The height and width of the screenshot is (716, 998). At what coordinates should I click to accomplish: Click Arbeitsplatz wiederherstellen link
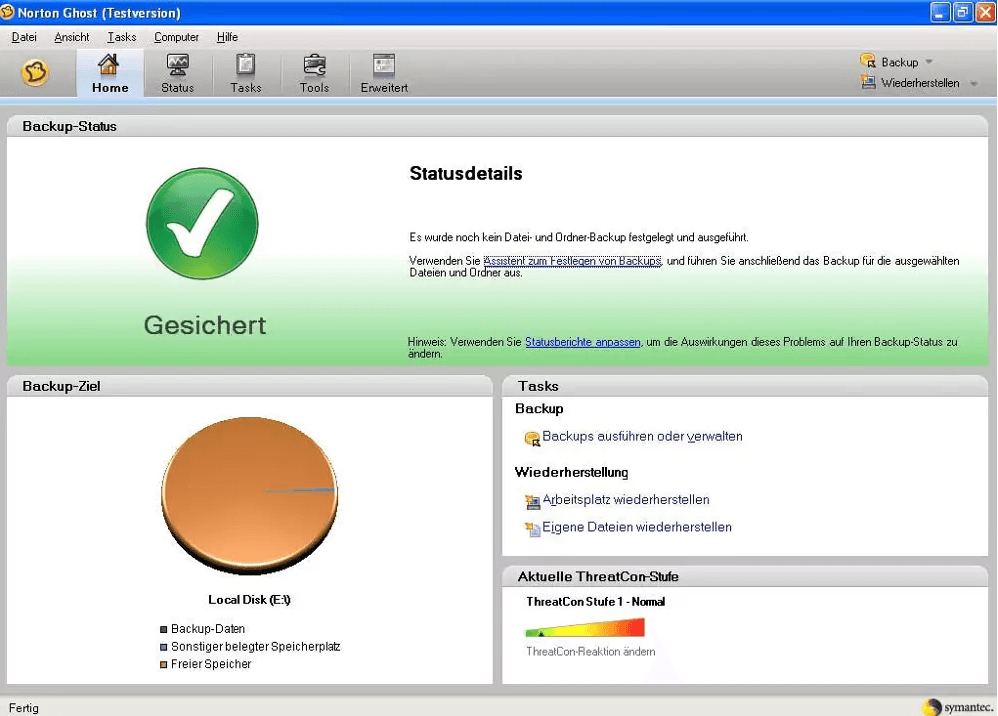[x=626, y=500]
